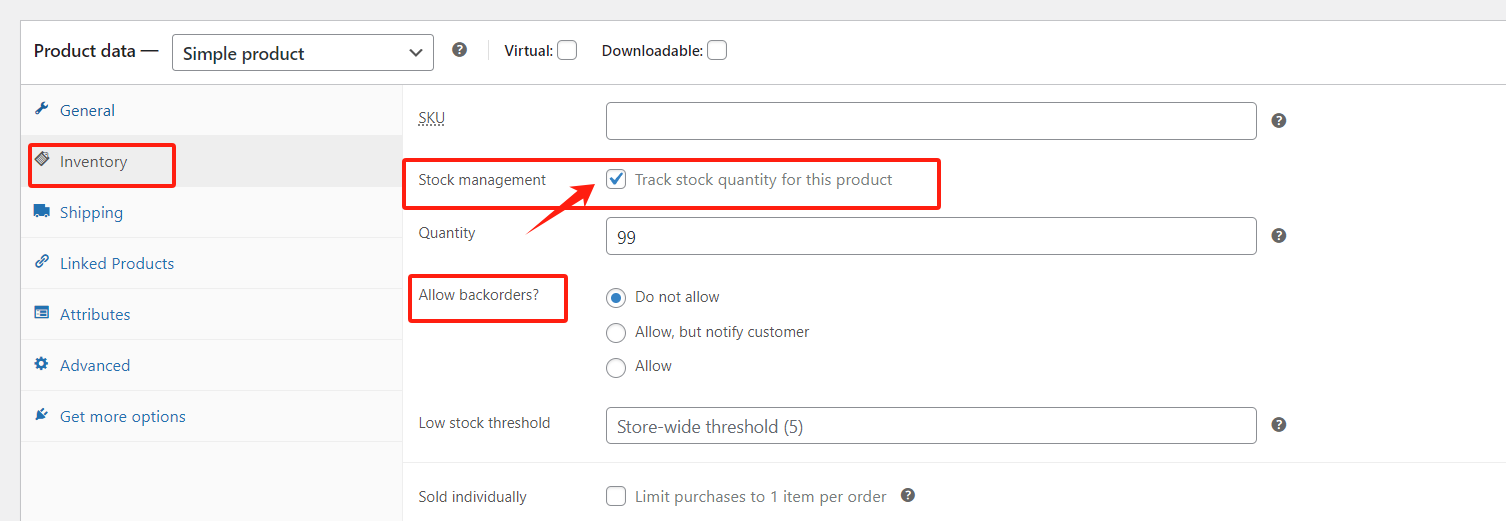Click the wrench icon beside General
Screen dimensions: 1506x521
(41, 109)
